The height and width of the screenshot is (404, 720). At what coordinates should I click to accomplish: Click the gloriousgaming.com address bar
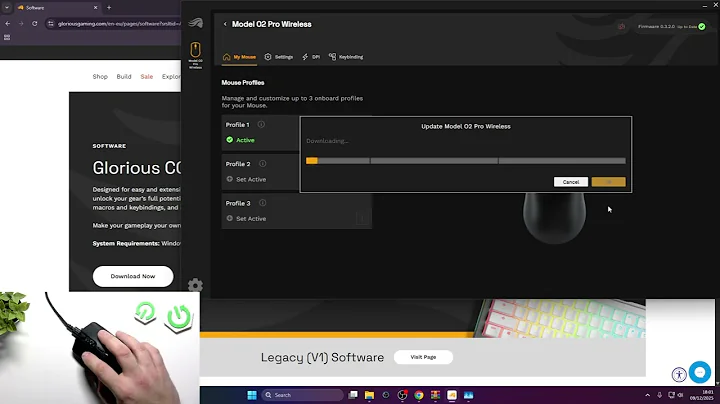(x=118, y=23)
